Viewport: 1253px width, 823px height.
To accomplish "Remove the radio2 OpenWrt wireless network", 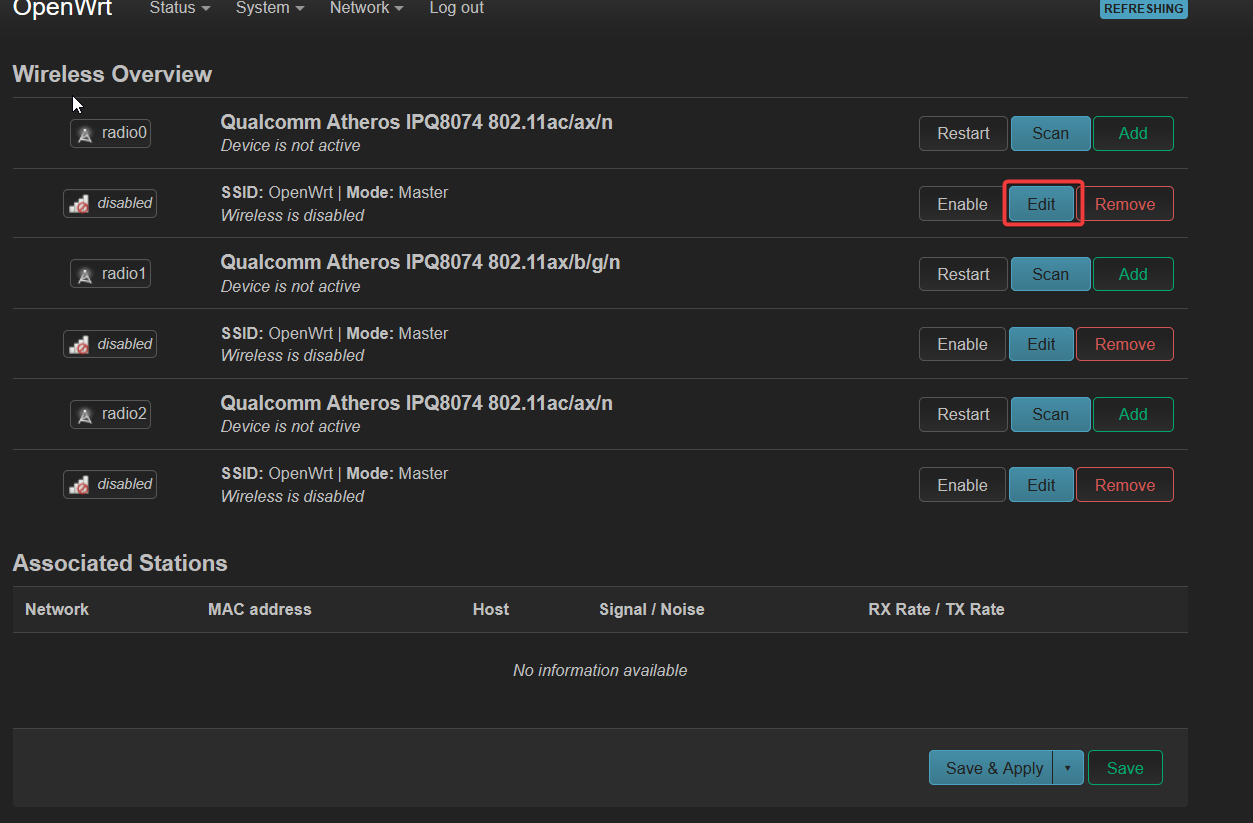I will click(1124, 485).
